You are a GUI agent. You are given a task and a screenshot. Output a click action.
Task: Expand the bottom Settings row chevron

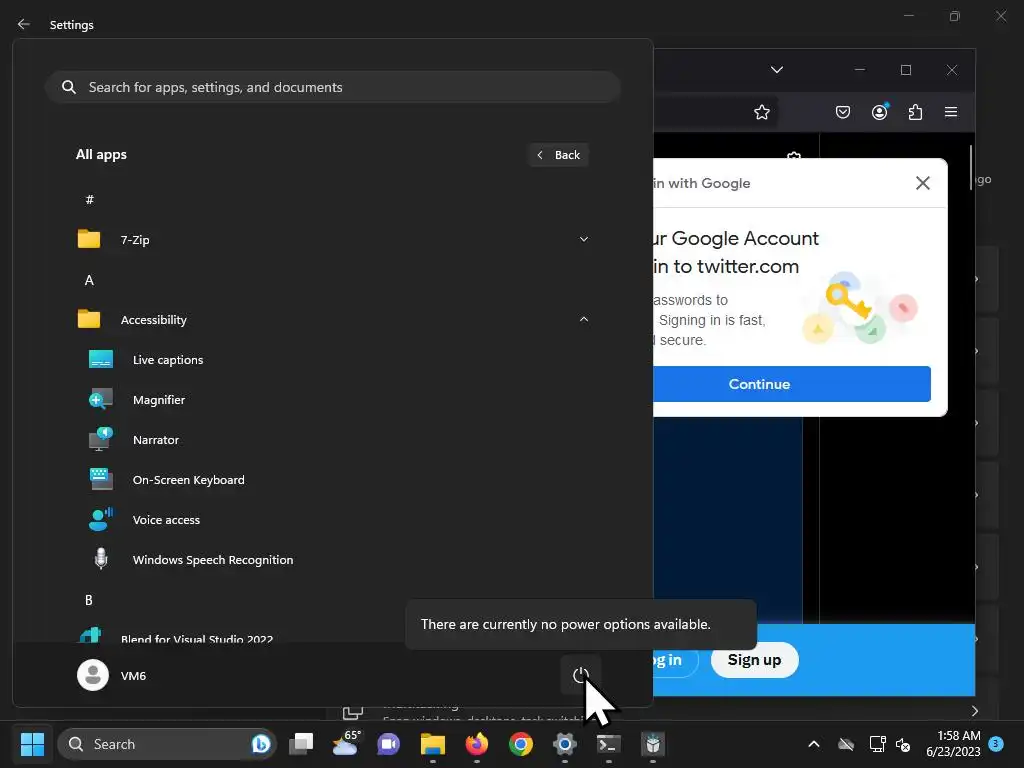(x=975, y=711)
